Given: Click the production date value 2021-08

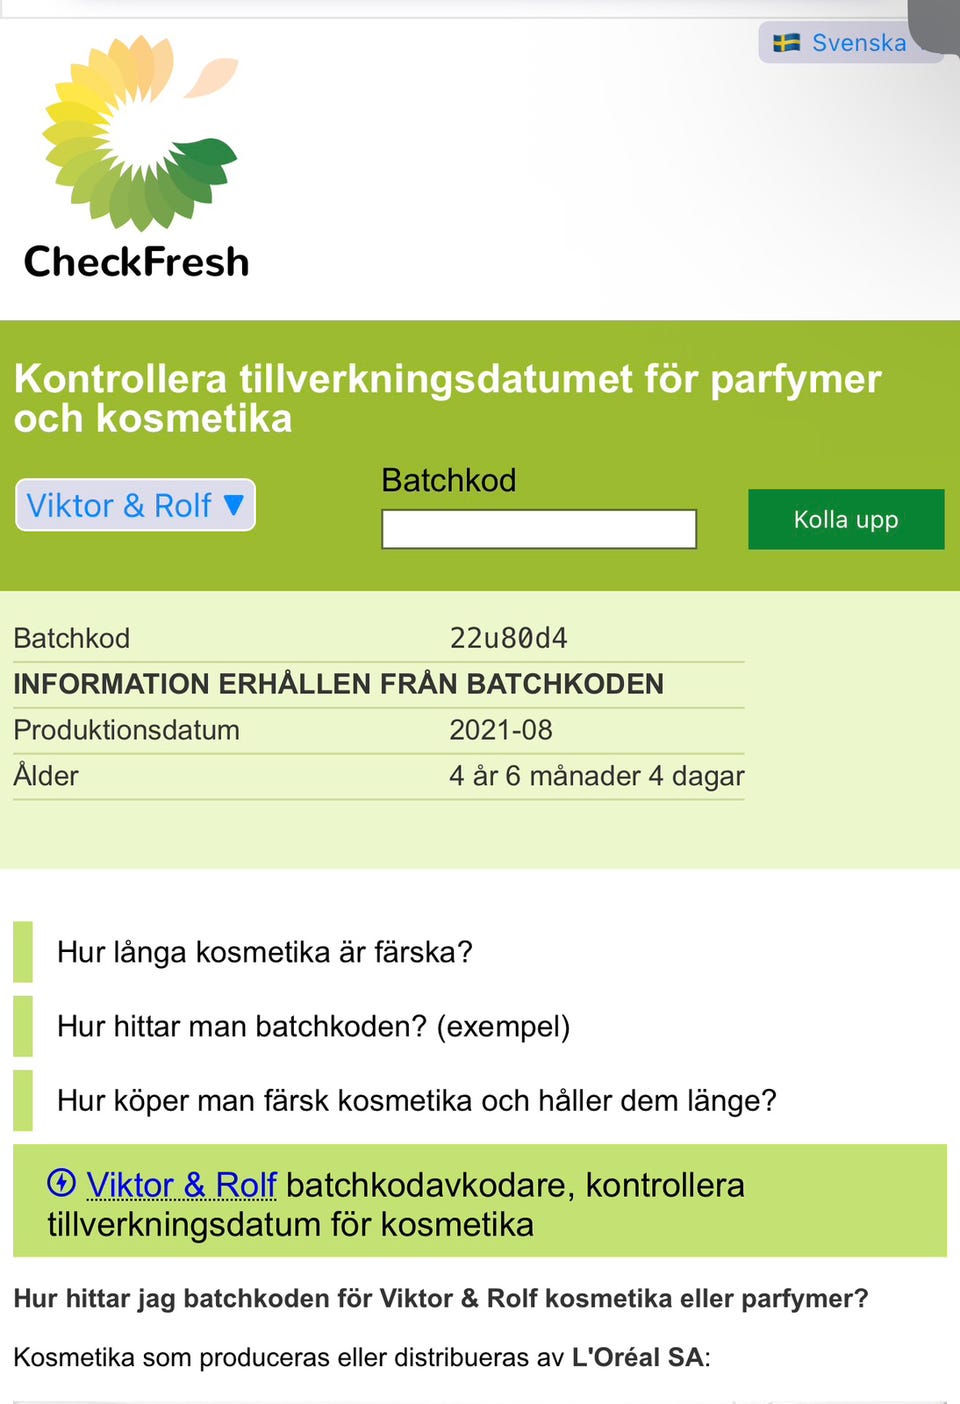Looking at the screenshot, I should (x=500, y=730).
